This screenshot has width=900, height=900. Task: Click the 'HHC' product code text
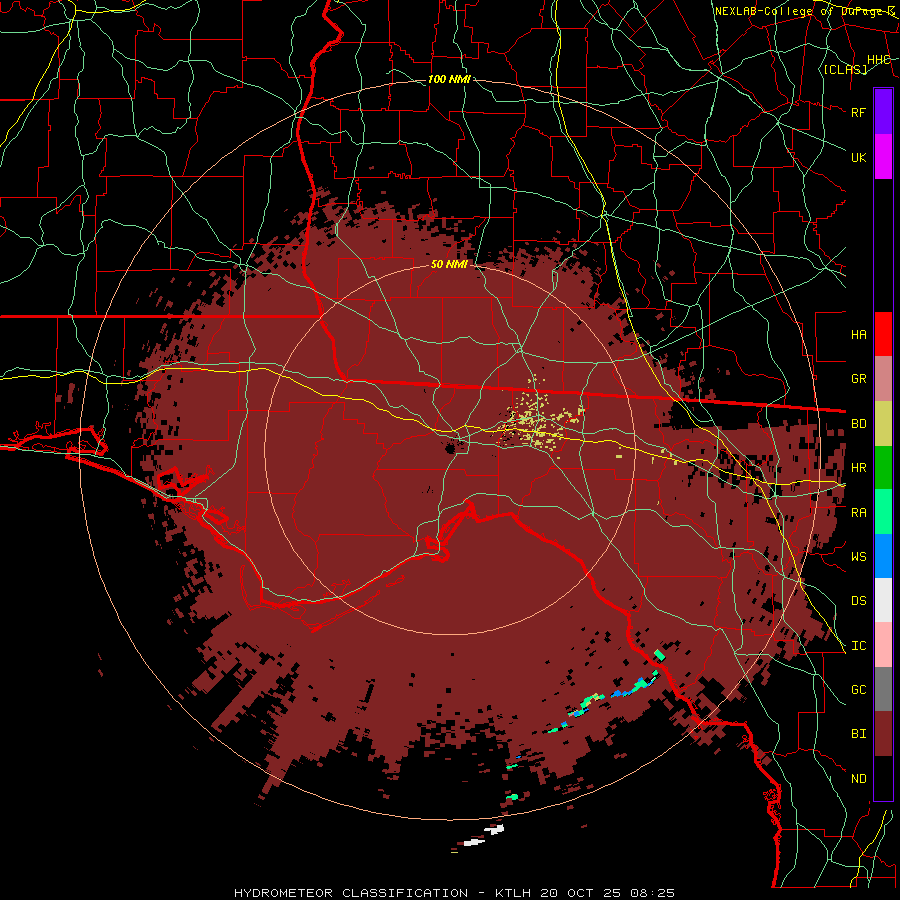pyautogui.click(x=879, y=60)
